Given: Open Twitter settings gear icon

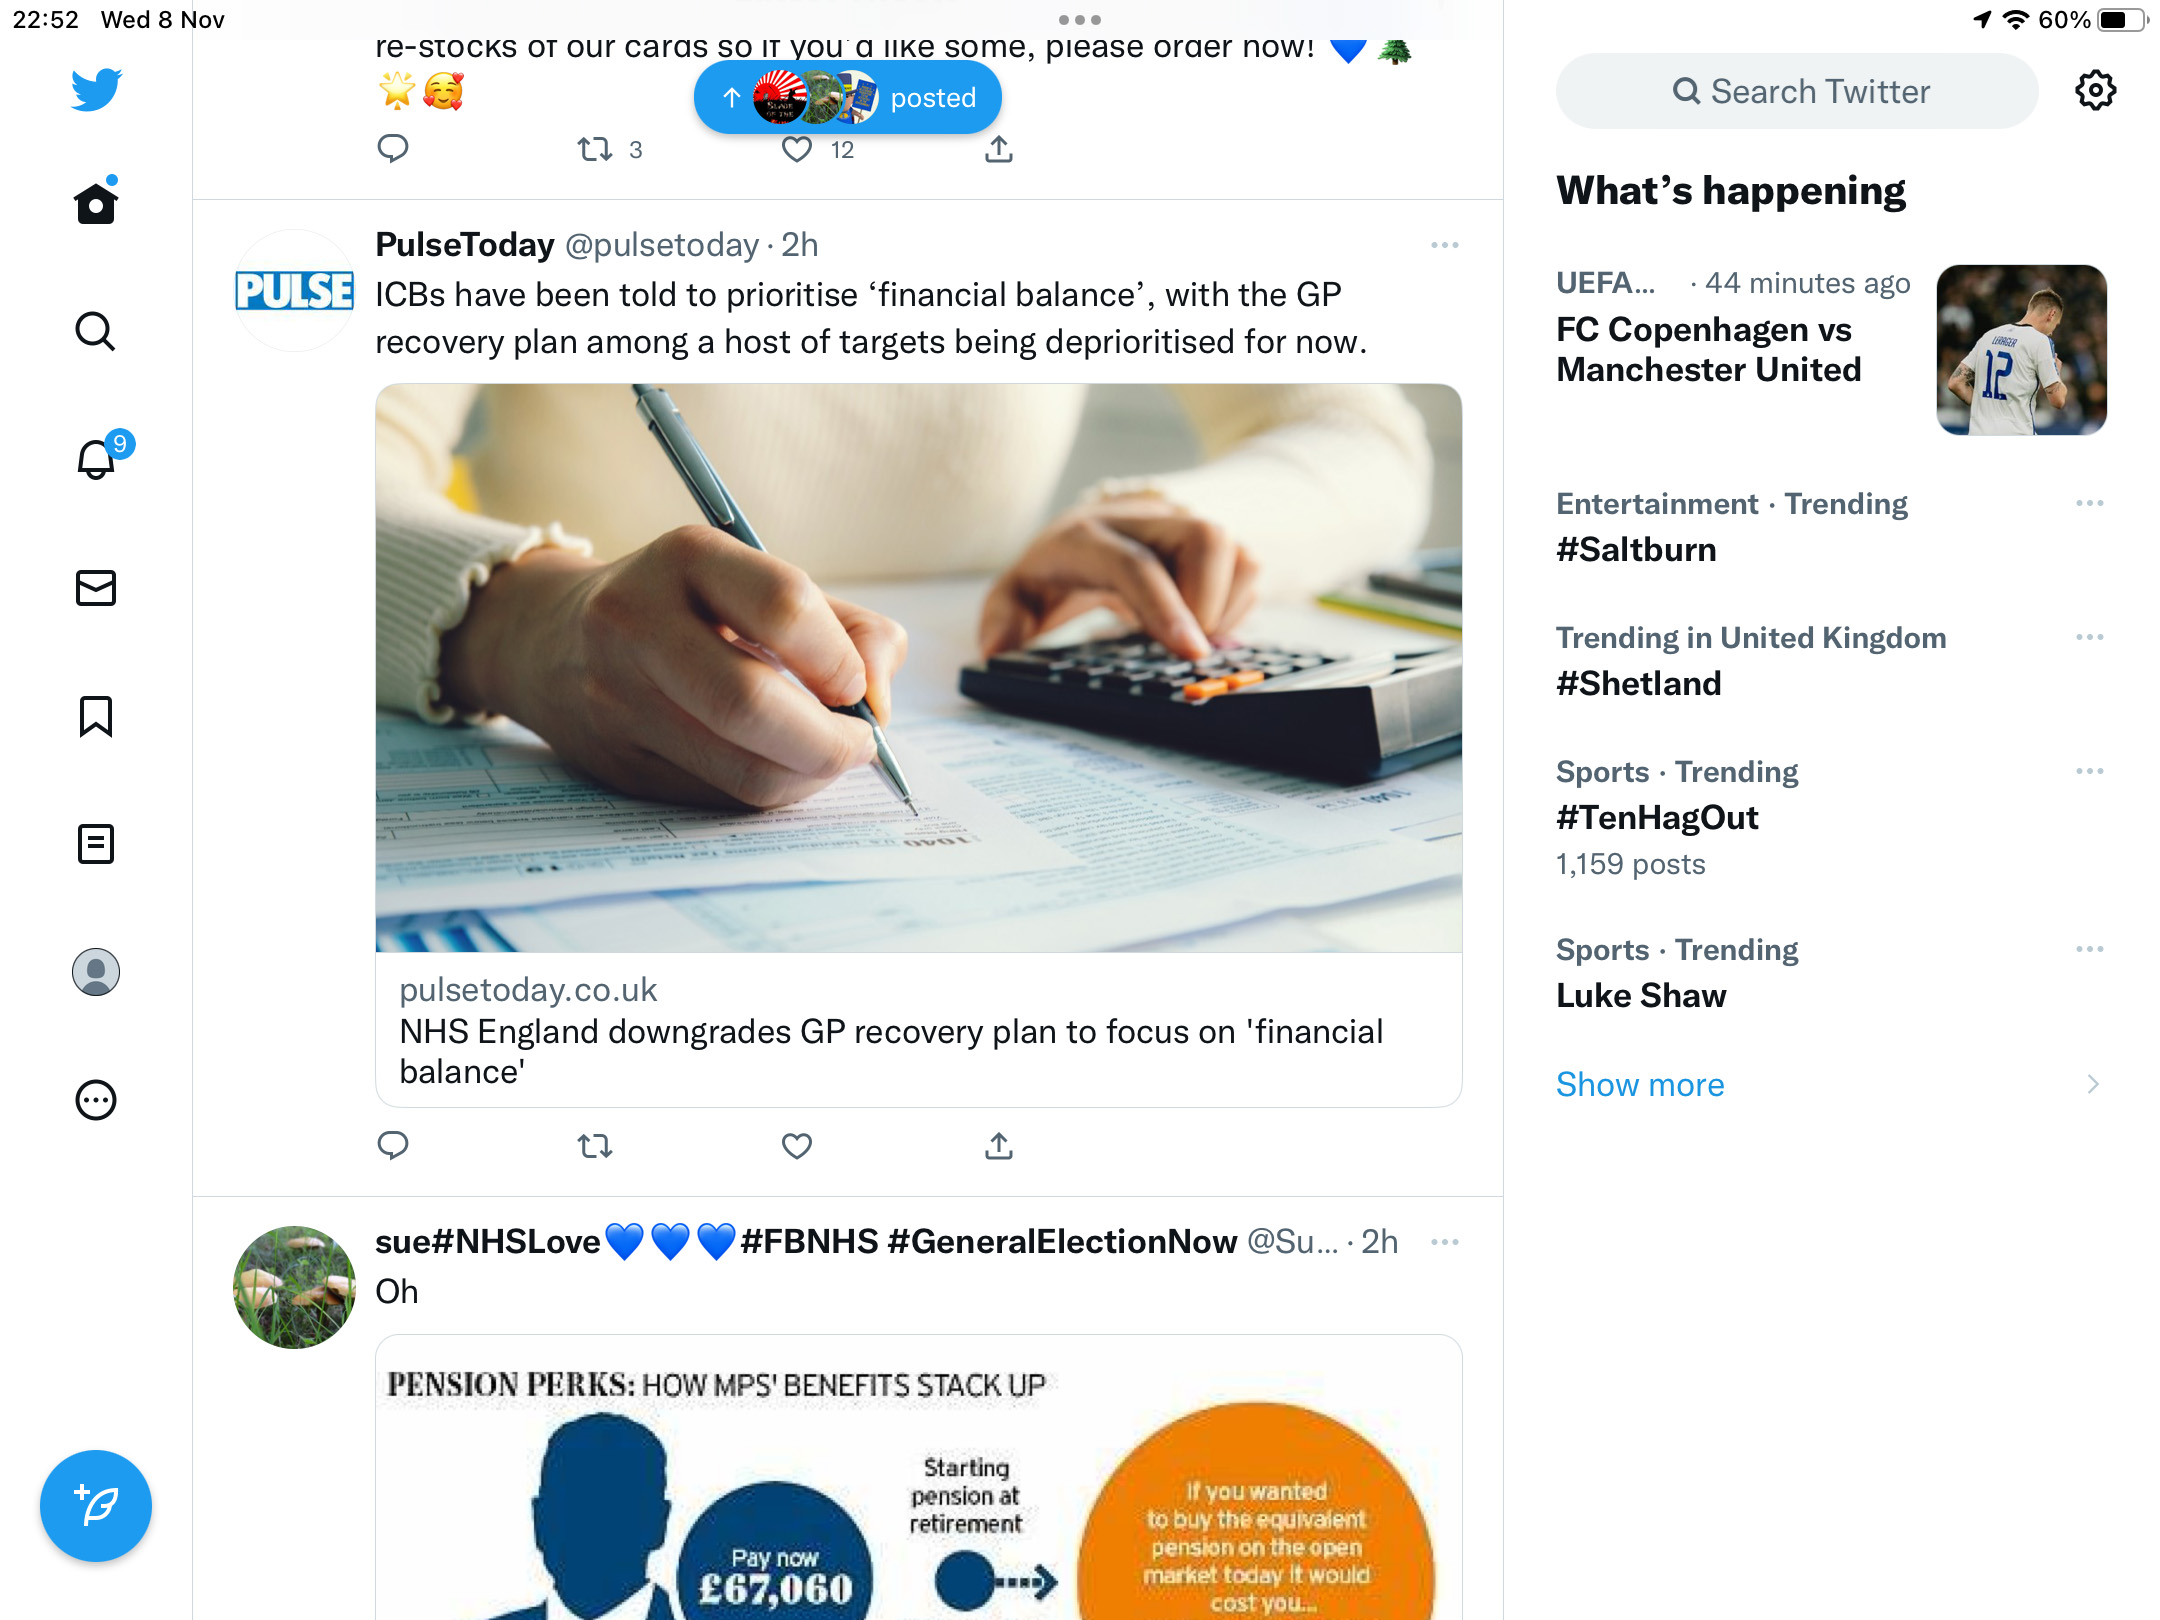Looking at the screenshot, I should pyautogui.click(x=2095, y=91).
